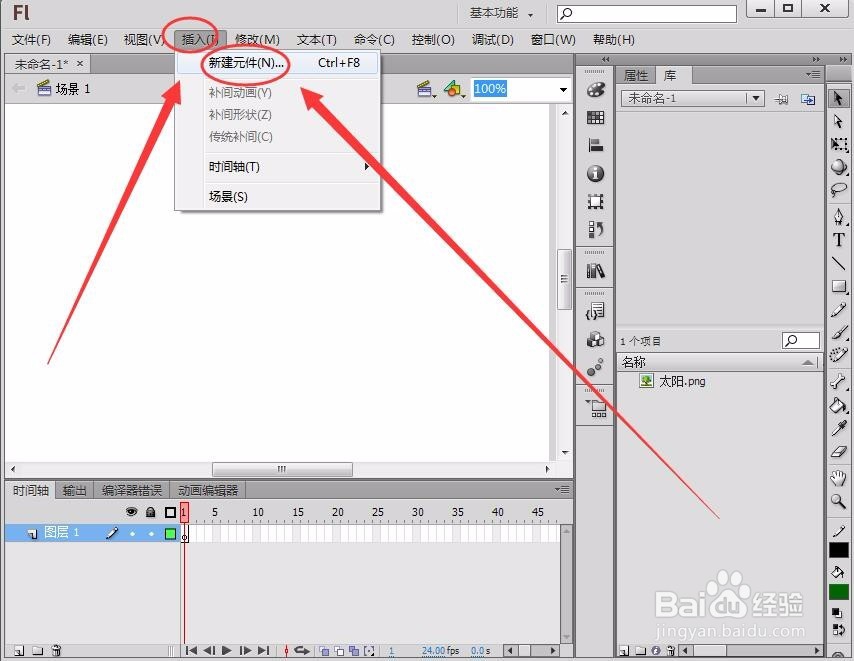854x661 pixels.
Task: Click the green fill color swatch
Action: [x=840, y=592]
